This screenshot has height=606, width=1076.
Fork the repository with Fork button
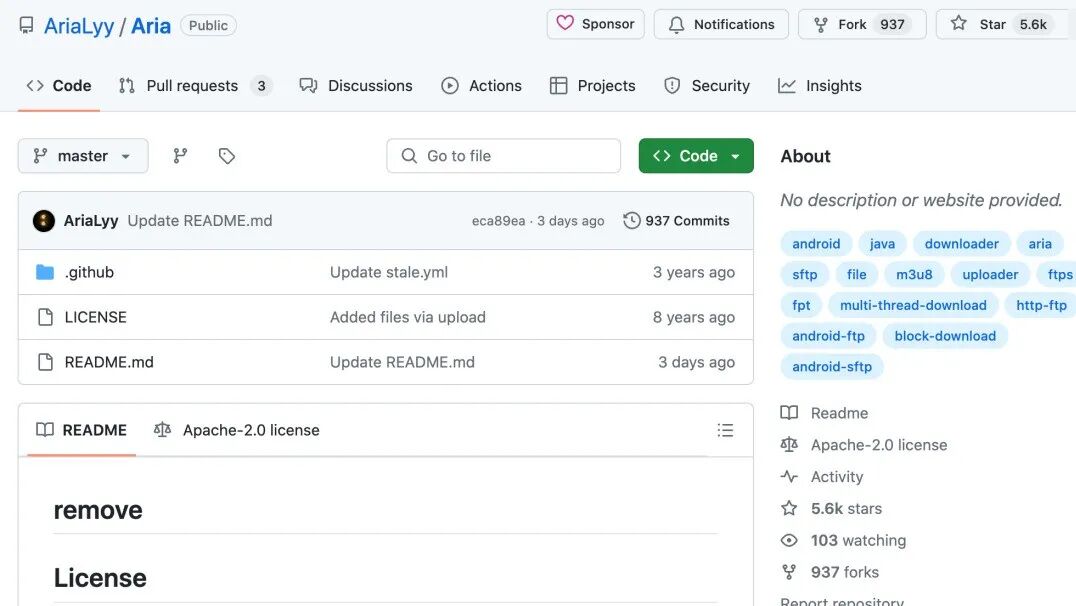(862, 24)
